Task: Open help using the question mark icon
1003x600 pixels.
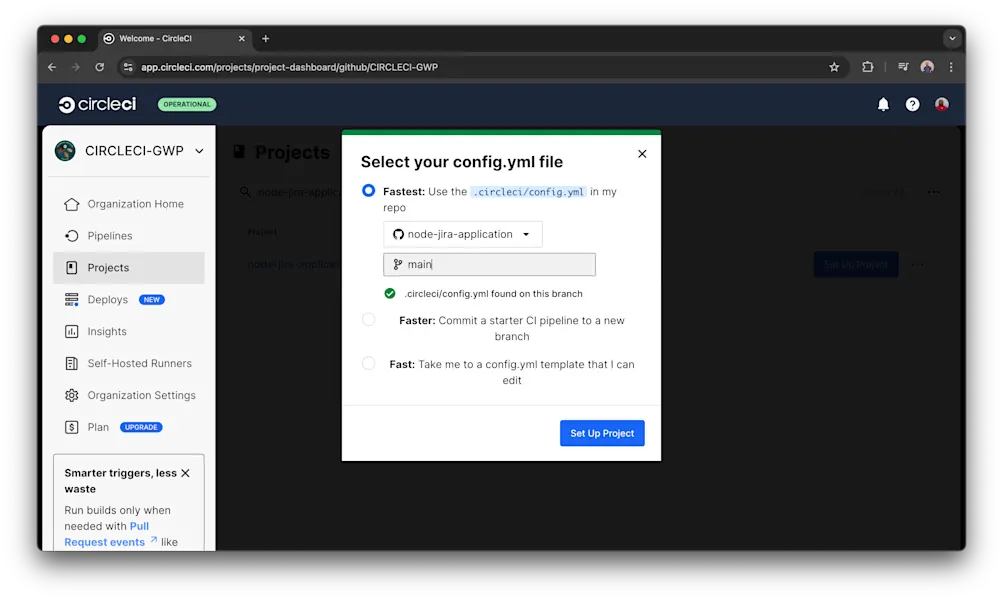Action: (x=912, y=104)
